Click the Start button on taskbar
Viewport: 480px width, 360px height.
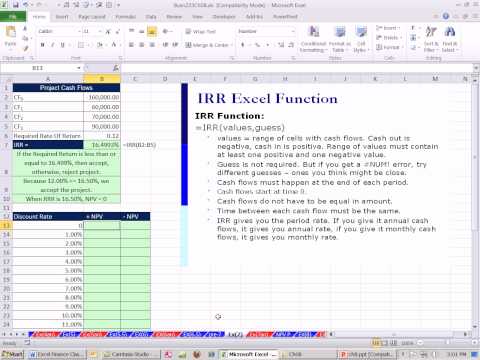pyautogui.click(x=12, y=354)
